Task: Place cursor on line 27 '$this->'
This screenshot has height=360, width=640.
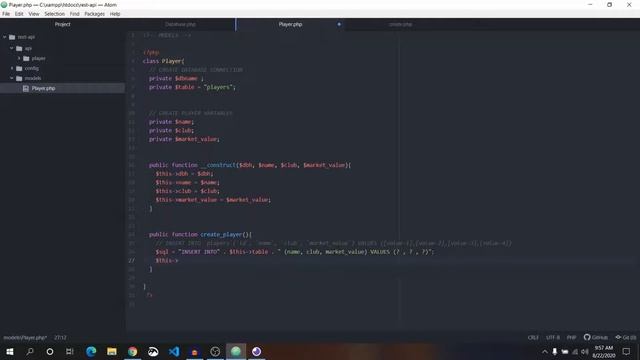Action: (167, 260)
